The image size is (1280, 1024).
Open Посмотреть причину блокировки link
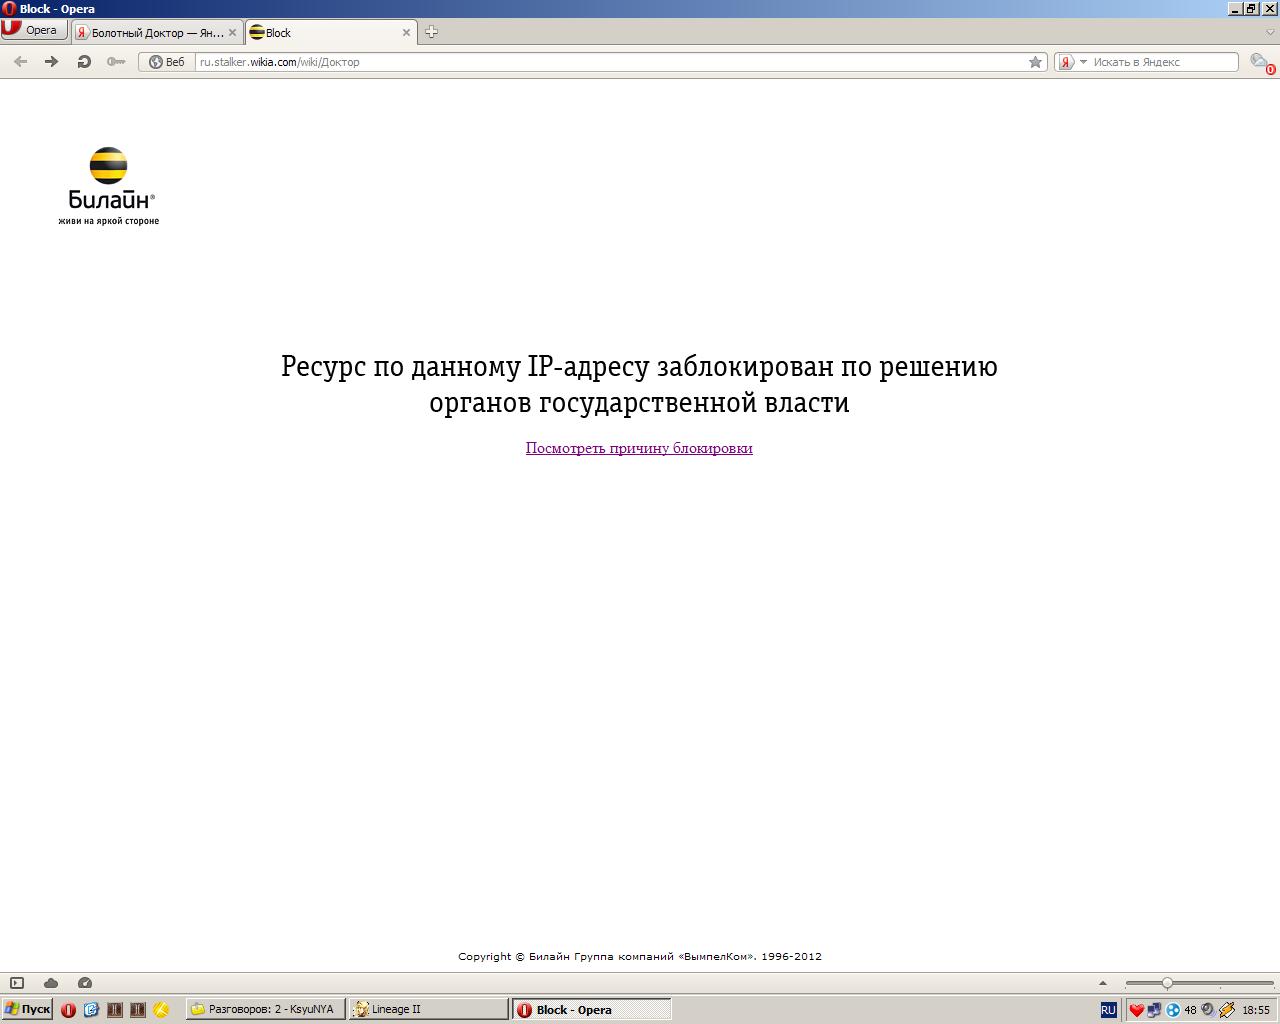tap(639, 448)
